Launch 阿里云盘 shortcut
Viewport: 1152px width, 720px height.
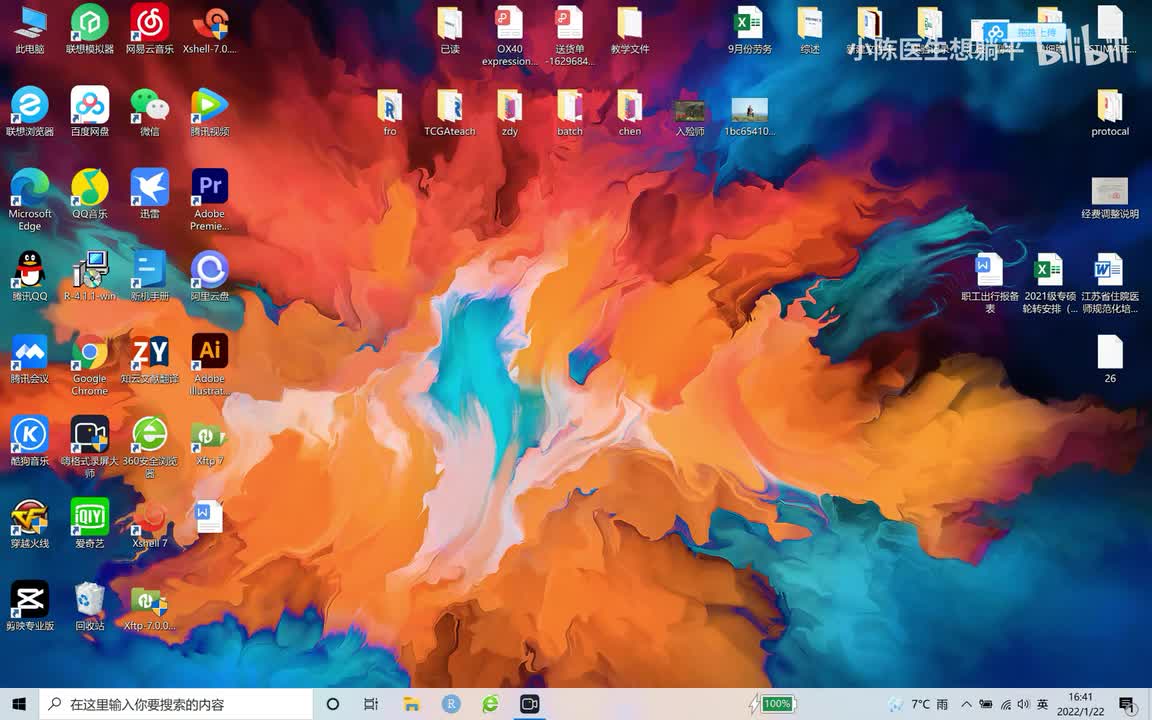click(x=209, y=276)
